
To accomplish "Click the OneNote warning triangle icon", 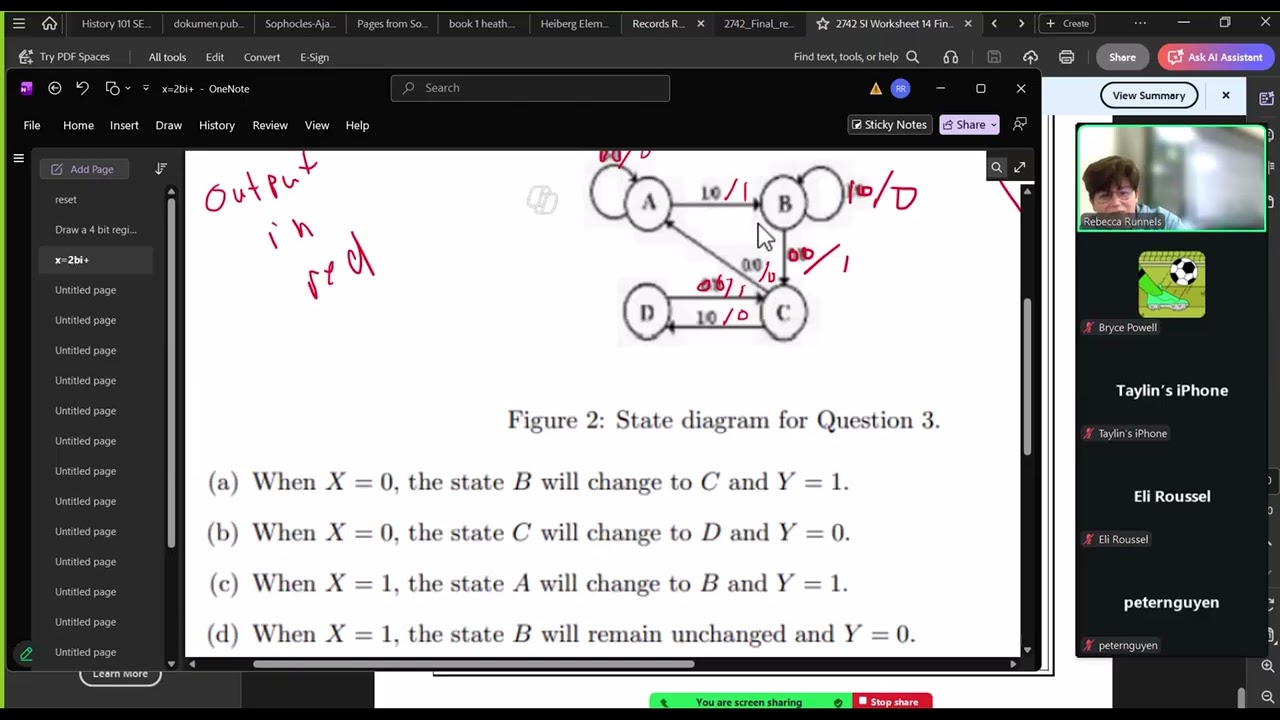I will pos(876,89).
